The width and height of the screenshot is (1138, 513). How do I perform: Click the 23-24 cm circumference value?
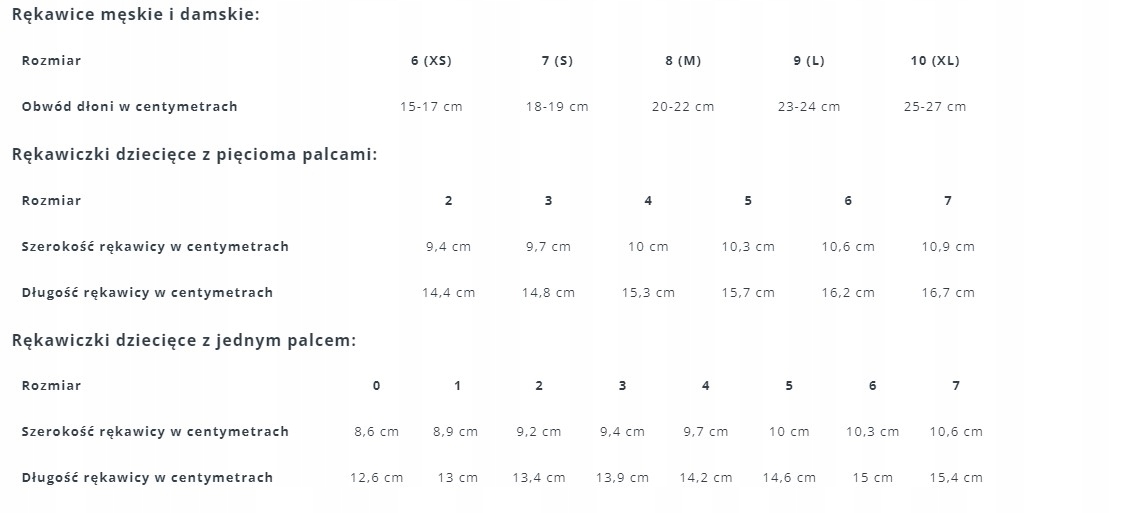(809, 107)
